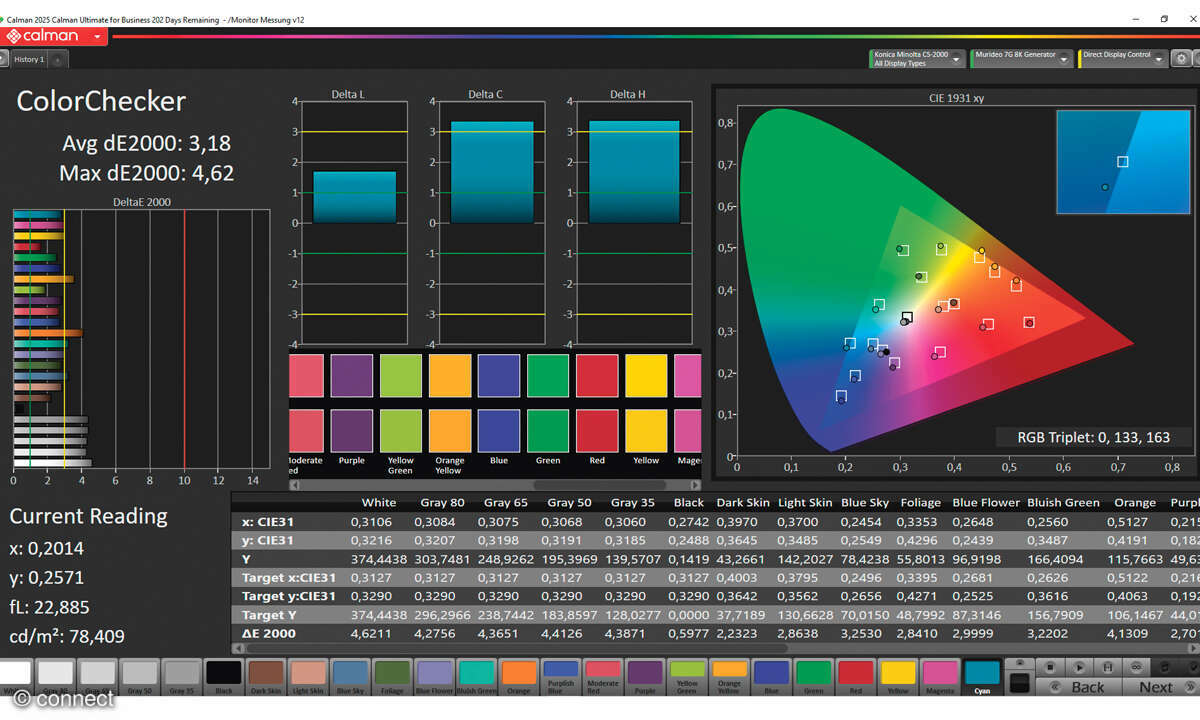
Task: Click the RGB Triplet: 0, 133, 163 readout
Action: click(x=1093, y=437)
